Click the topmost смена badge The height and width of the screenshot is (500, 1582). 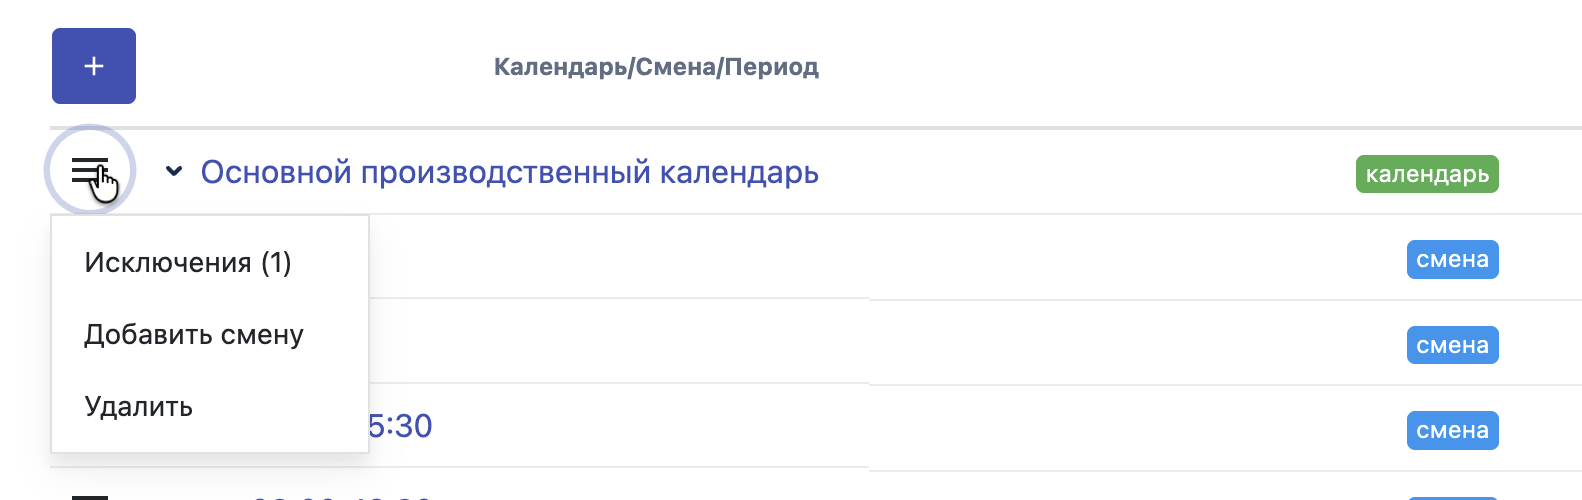[1452, 260]
